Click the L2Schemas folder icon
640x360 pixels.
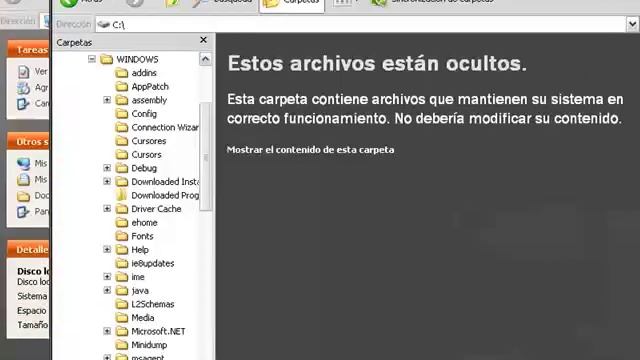(x=122, y=304)
